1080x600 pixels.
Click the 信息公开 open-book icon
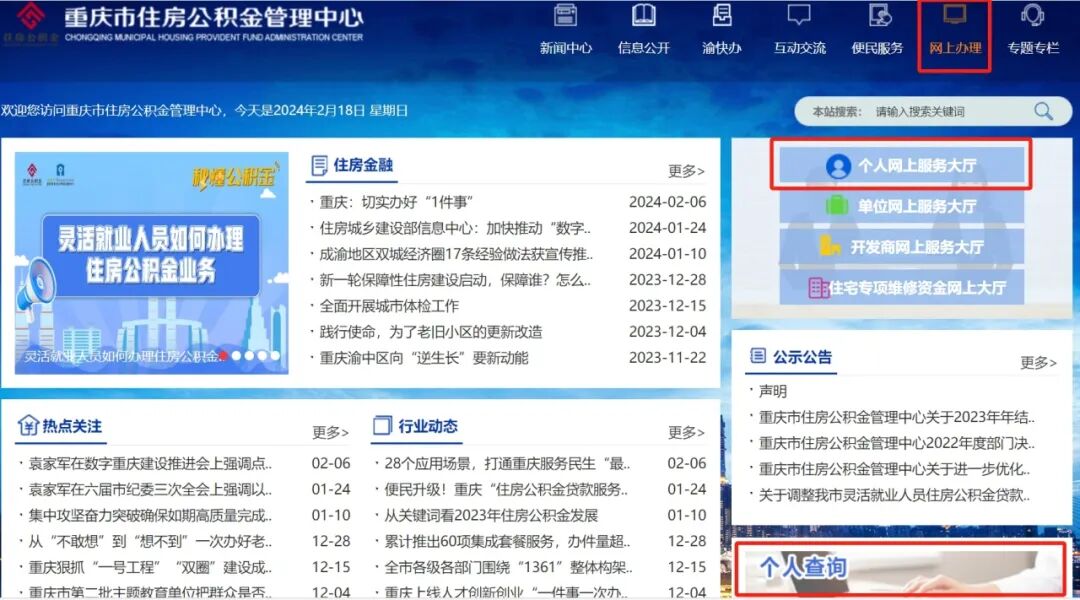(x=643, y=16)
